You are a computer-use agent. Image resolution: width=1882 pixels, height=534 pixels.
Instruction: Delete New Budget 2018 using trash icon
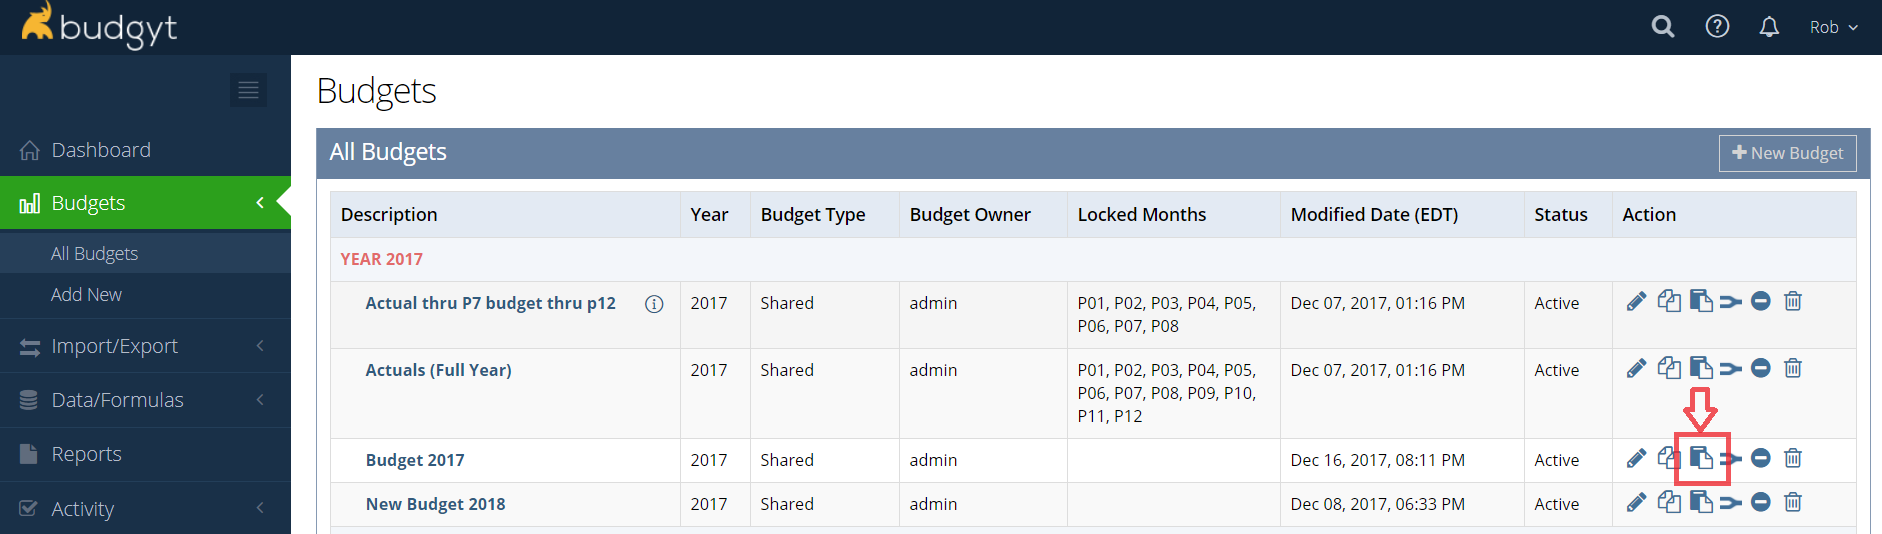1793,502
